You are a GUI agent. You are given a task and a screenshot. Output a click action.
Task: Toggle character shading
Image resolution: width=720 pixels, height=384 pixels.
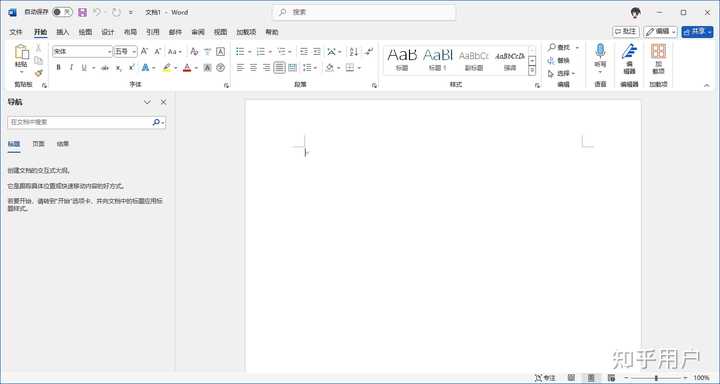tap(207, 68)
